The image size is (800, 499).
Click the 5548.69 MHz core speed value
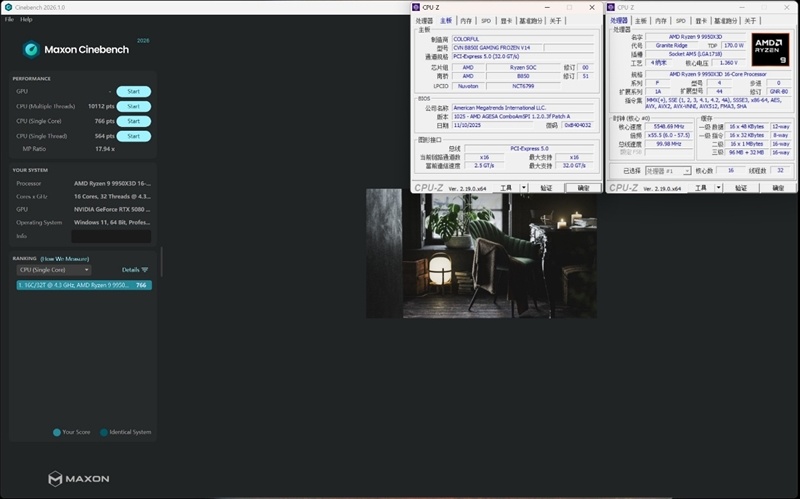click(669, 126)
